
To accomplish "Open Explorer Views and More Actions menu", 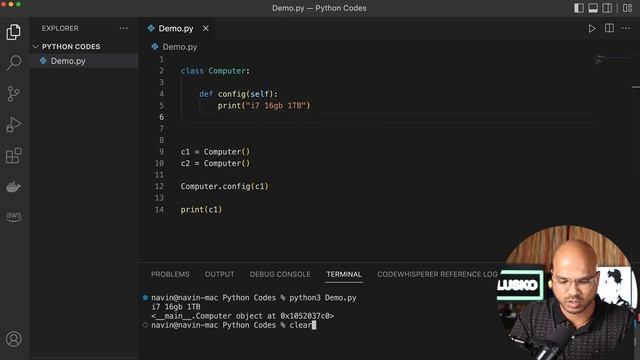I will (x=124, y=28).
